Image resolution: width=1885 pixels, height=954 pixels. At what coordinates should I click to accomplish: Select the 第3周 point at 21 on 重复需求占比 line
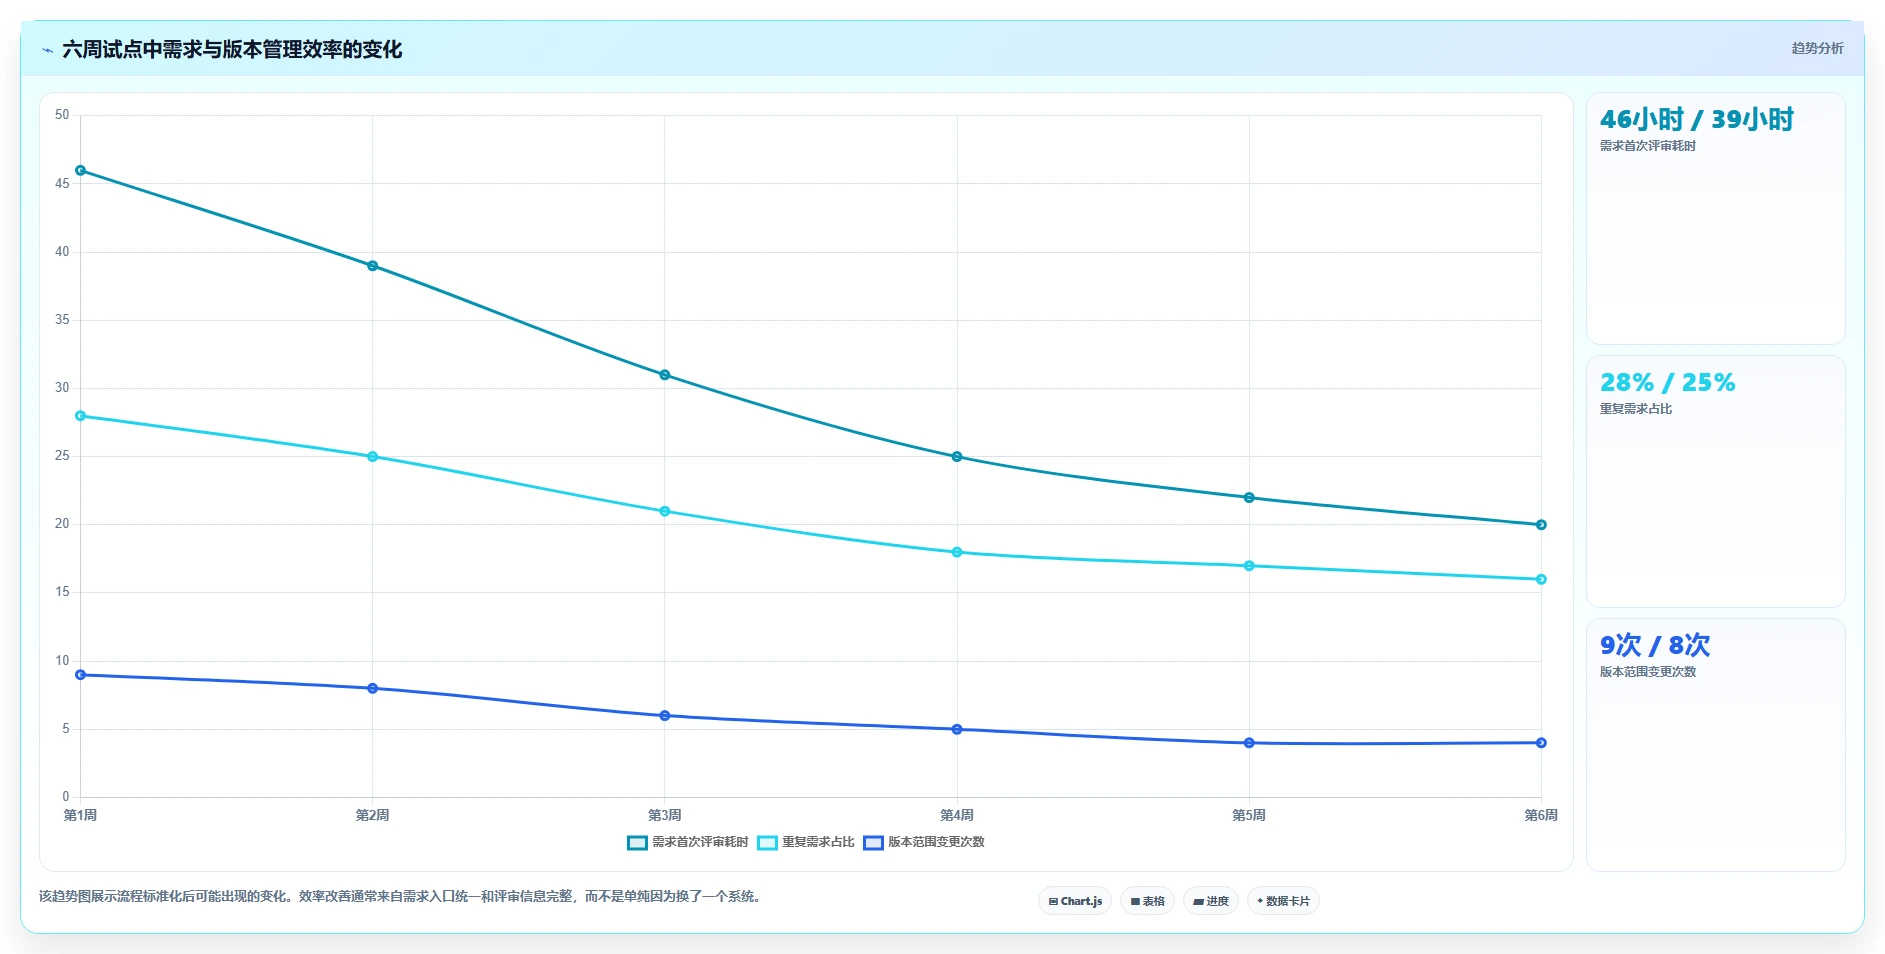pyautogui.click(x=665, y=511)
